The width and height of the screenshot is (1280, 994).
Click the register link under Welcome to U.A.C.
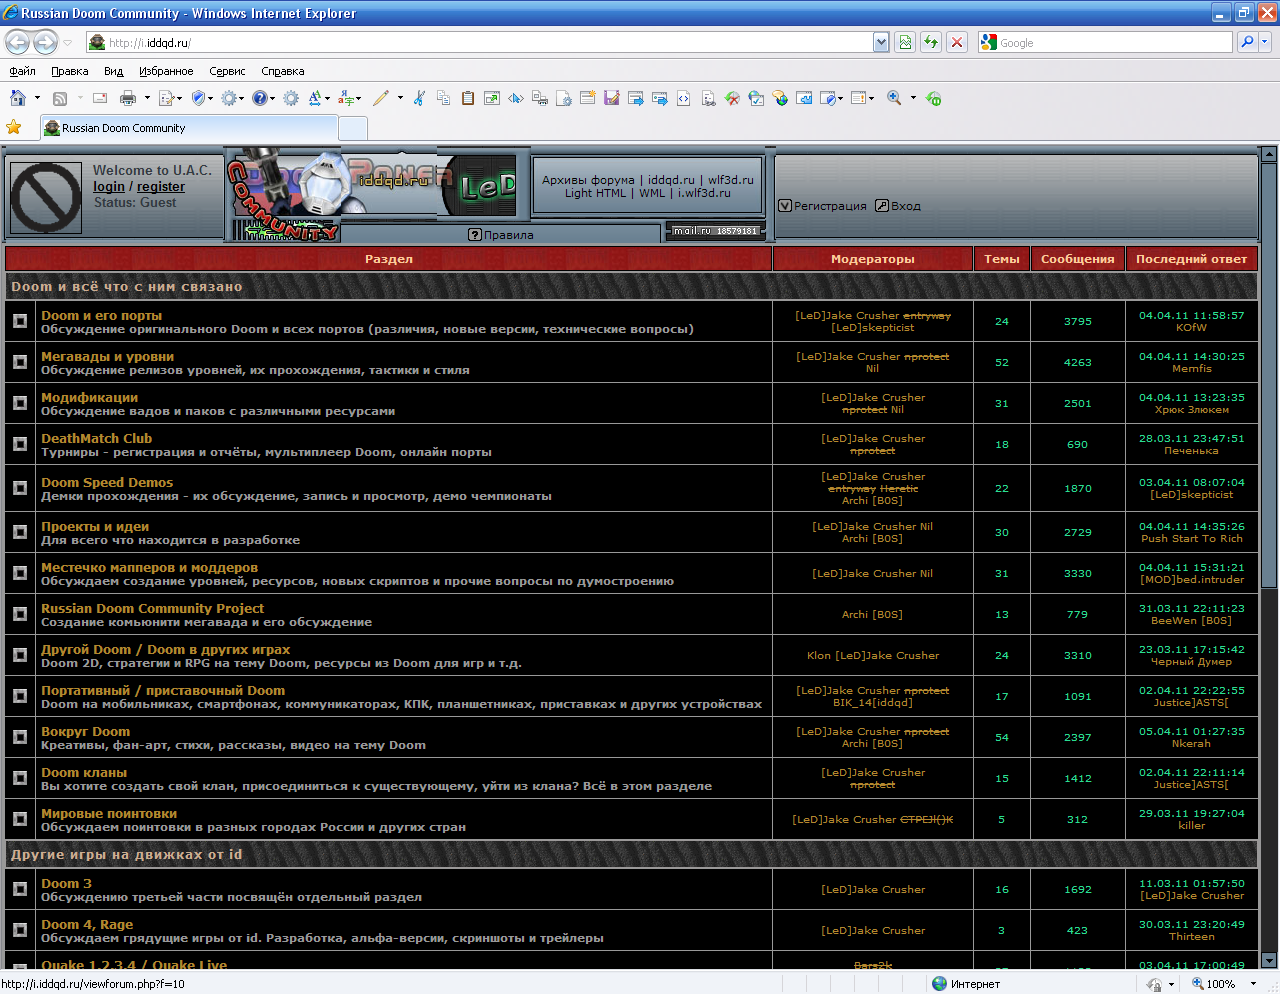pyautogui.click(x=161, y=187)
